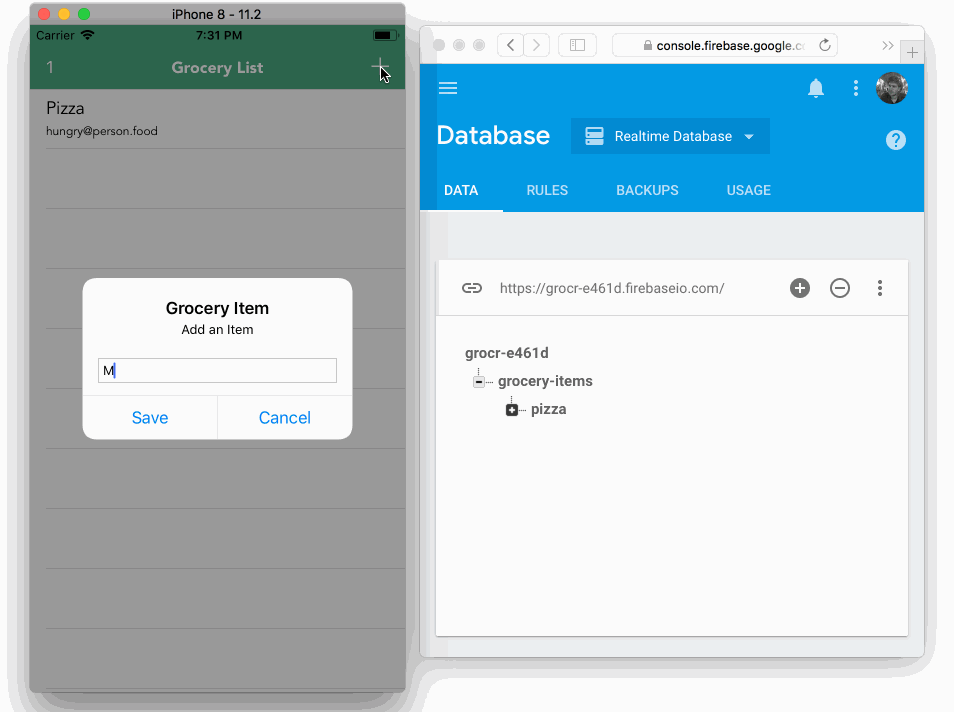954x712 pixels.
Task: Tap the online users count 1
Action: click(50, 67)
